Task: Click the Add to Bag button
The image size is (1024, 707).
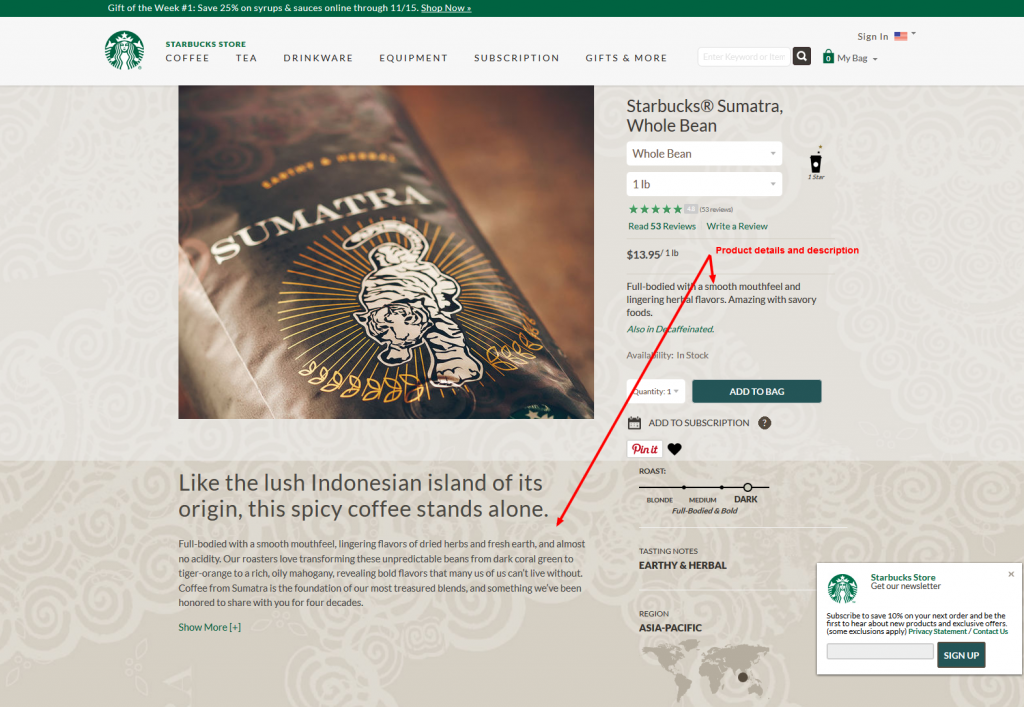Action: point(756,391)
